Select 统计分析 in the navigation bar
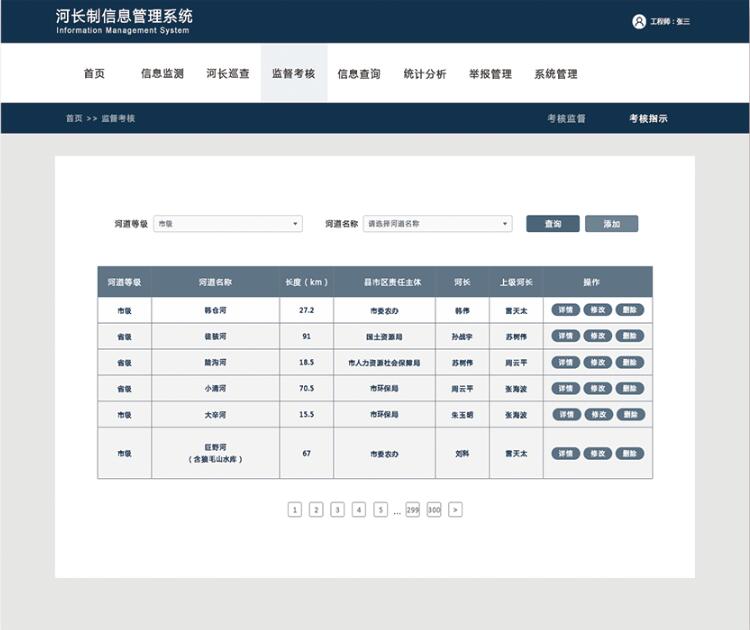 coord(425,74)
